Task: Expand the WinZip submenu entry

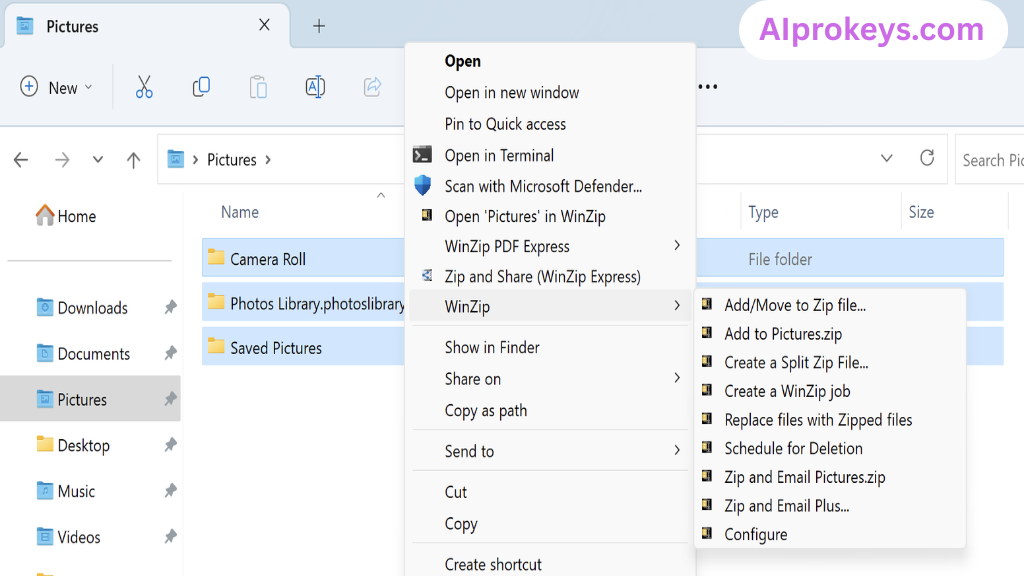Action: [549, 306]
